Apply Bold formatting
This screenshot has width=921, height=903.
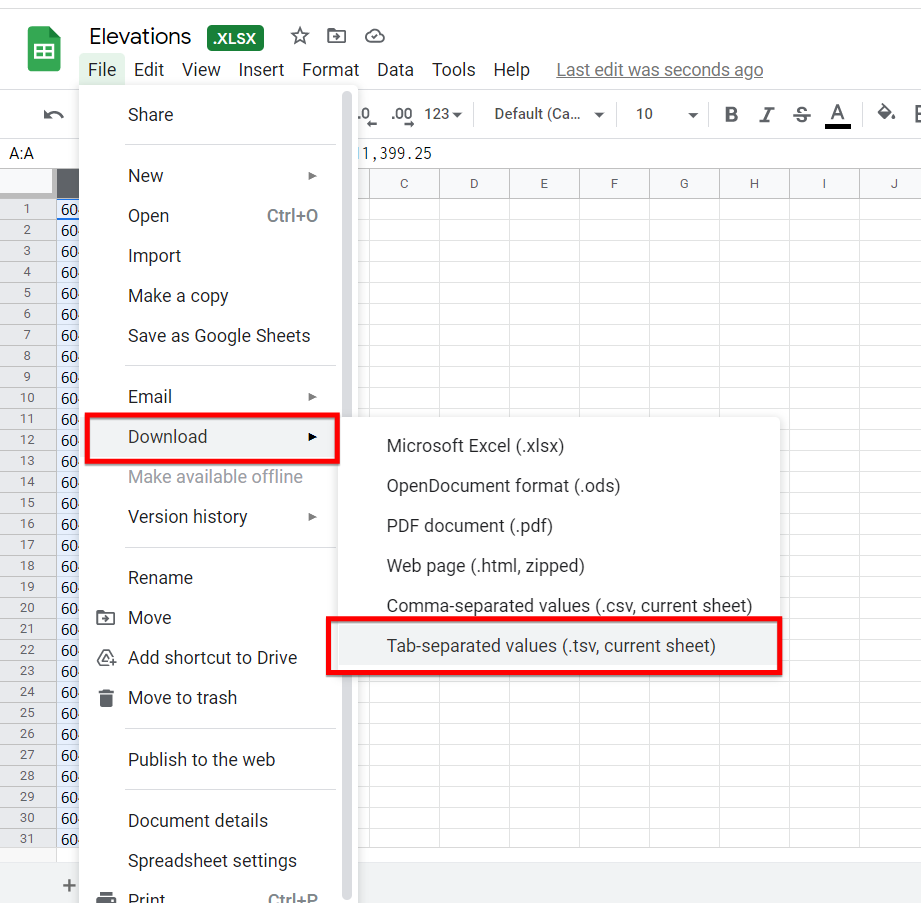(x=731, y=115)
